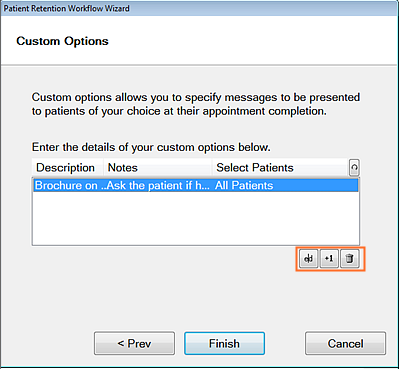
Task: Cancel the Patient Retention Workflow Wizard
Action: (345, 343)
